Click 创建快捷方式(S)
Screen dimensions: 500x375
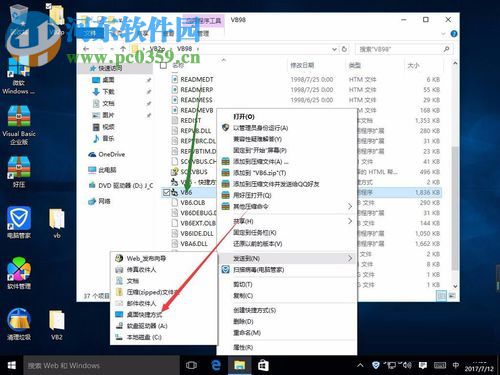pyautogui.click(x=254, y=310)
